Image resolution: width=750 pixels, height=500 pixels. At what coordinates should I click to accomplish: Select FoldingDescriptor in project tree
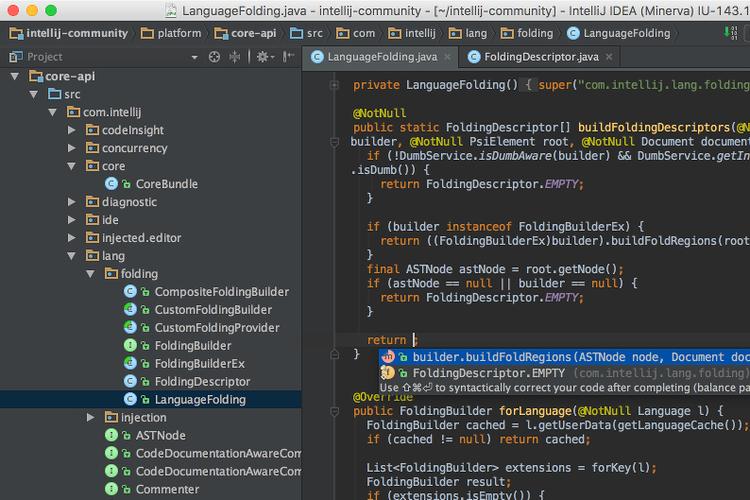tap(202, 381)
